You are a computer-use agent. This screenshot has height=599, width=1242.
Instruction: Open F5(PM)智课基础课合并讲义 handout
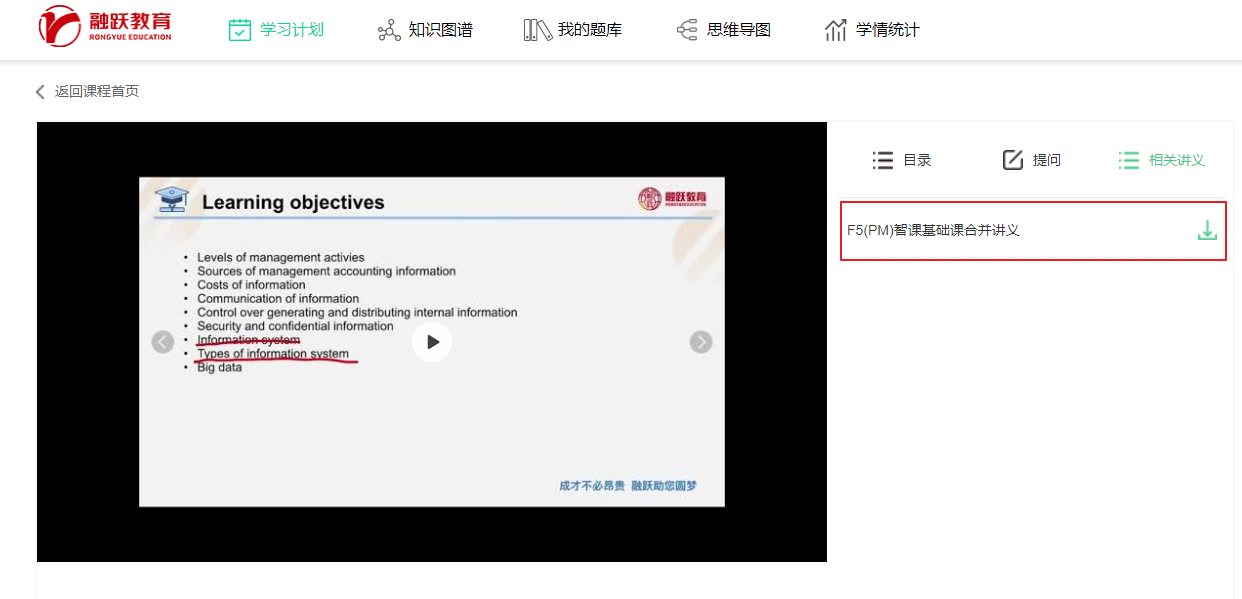[x=933, y=231]
